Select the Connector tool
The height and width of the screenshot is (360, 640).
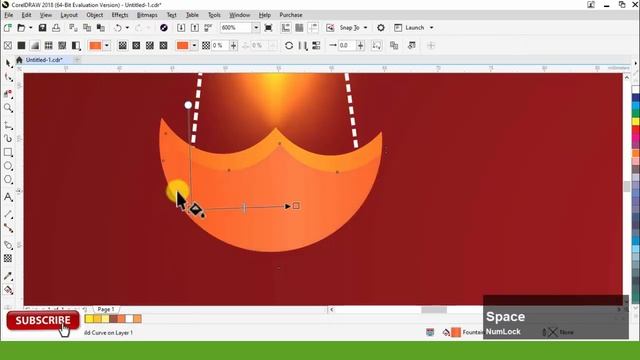pos(8,228)
